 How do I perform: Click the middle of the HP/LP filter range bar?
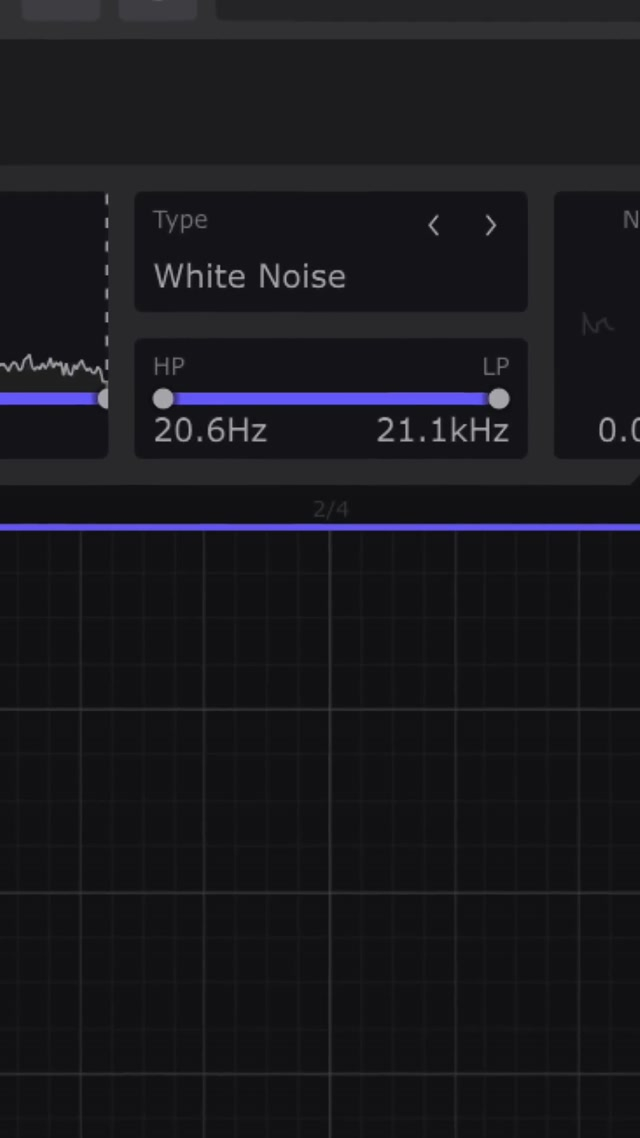[x=331, y=399]
